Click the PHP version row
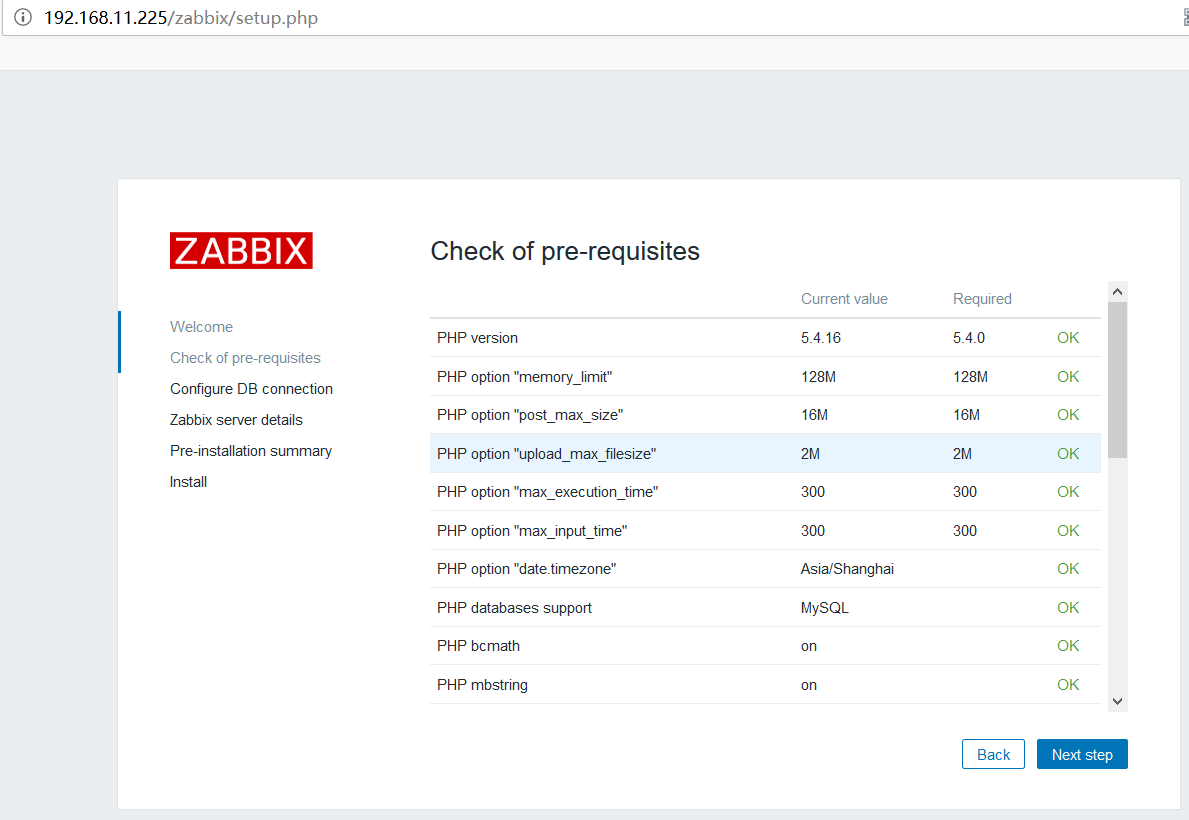The image size is (1189, 820). (765, 338)
